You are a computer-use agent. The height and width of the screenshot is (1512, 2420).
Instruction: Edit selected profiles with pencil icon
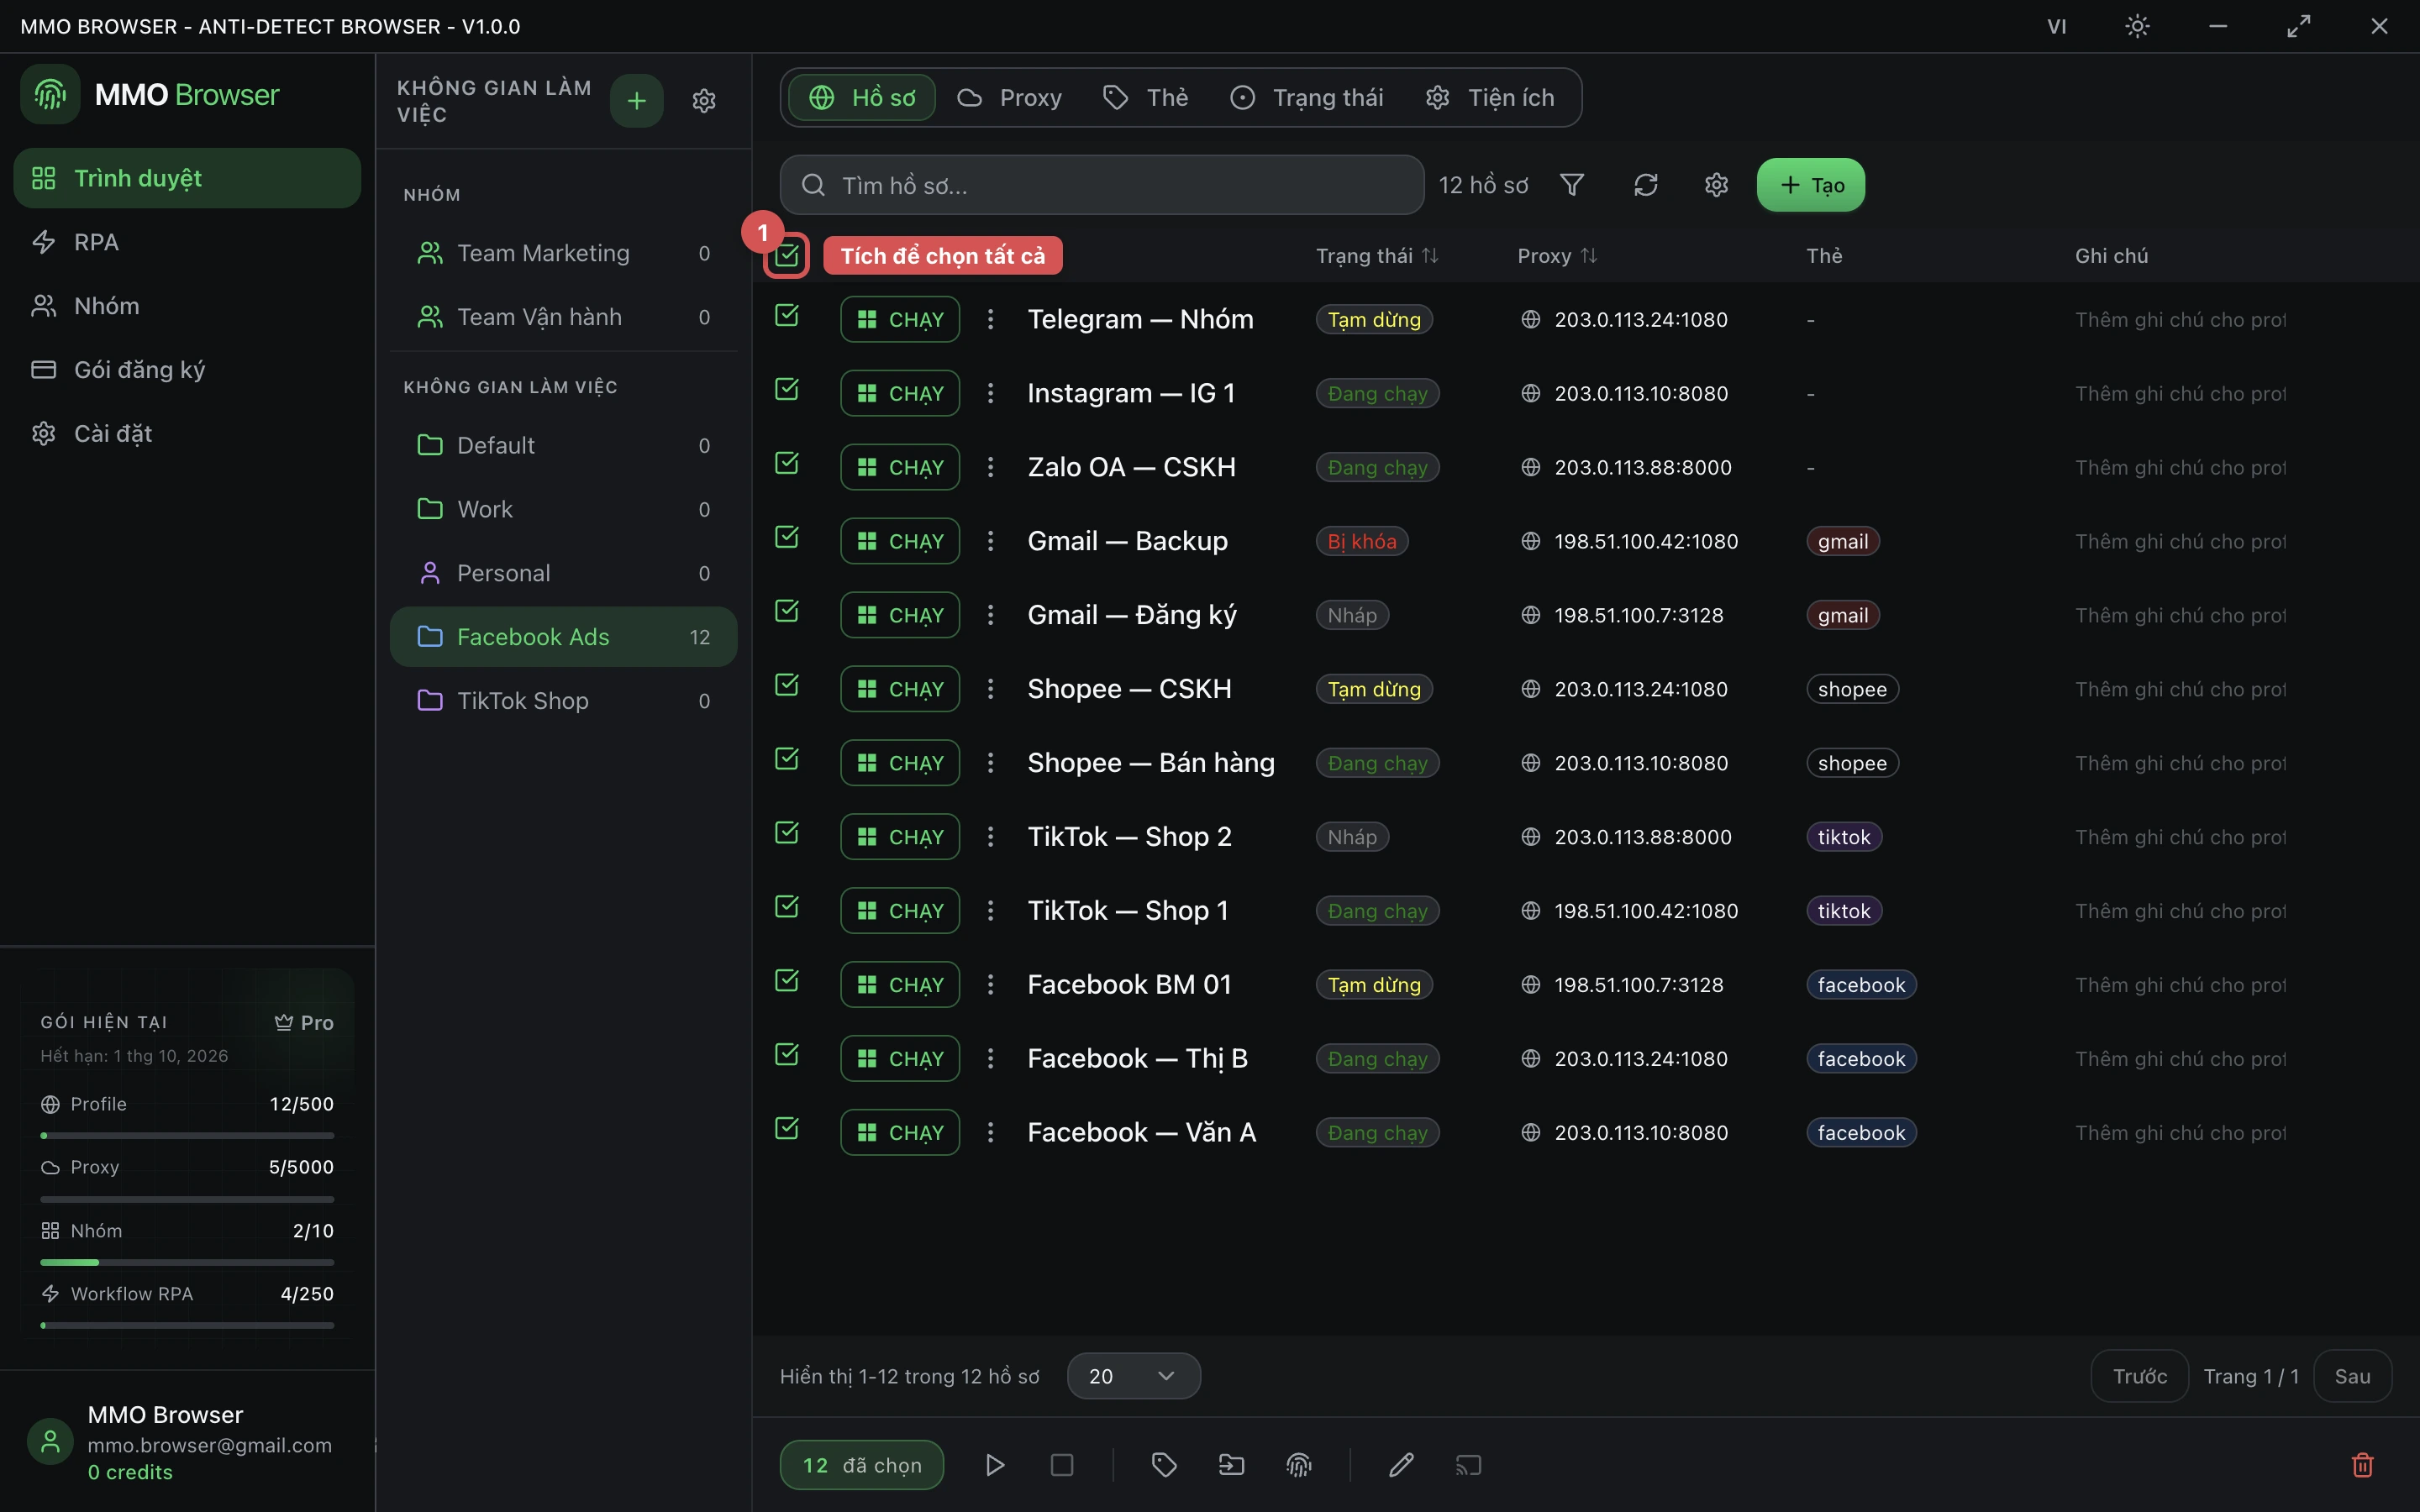[x=1401, y=1465]
